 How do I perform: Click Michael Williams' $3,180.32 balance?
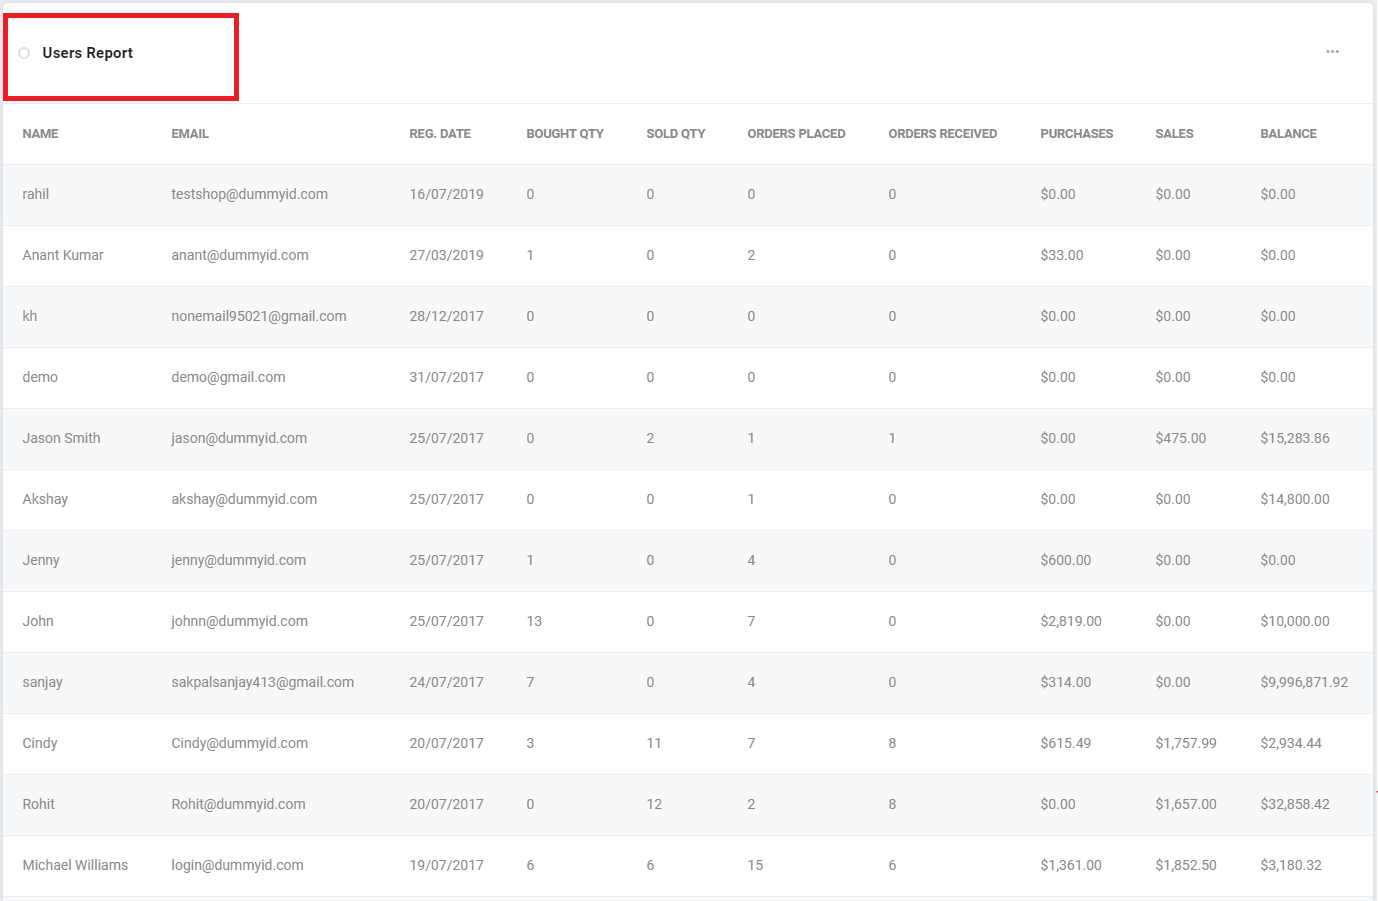[x=1291, y=866]
